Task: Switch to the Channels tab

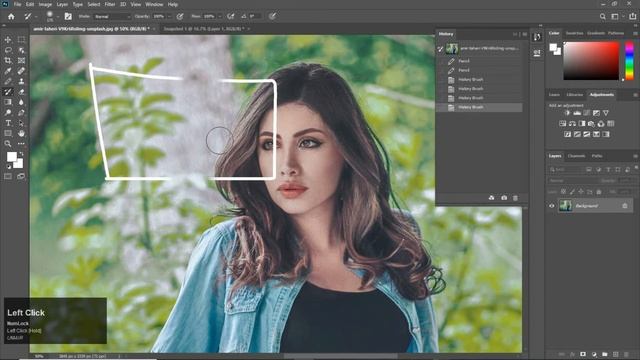Action: (576, 156)
